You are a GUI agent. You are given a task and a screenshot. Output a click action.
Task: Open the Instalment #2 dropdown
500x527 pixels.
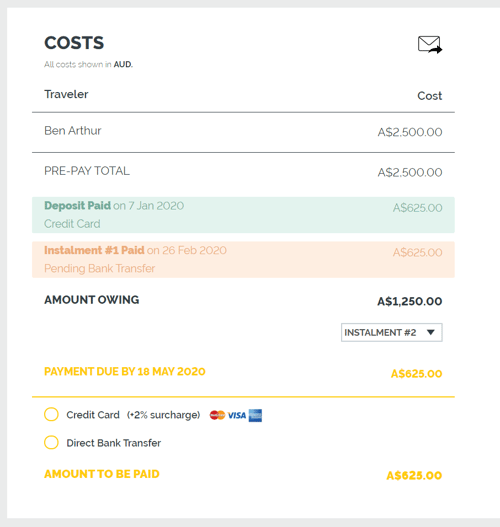(391, 332)
